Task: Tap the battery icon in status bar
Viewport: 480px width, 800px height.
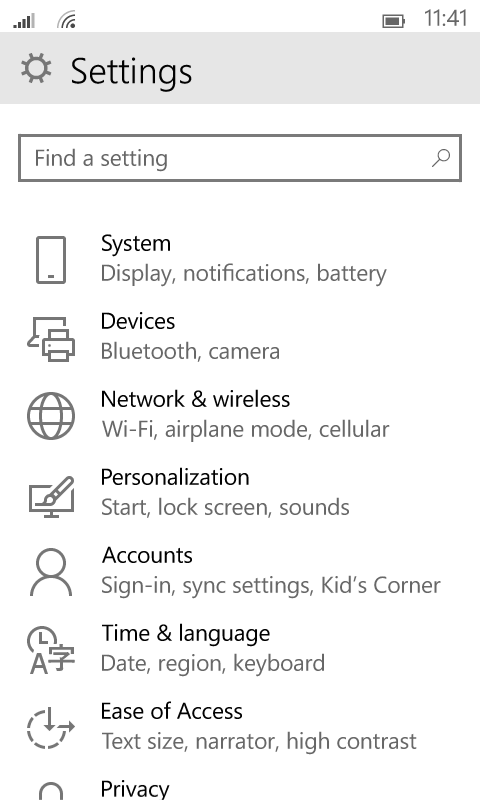Action: click(393, 21)
